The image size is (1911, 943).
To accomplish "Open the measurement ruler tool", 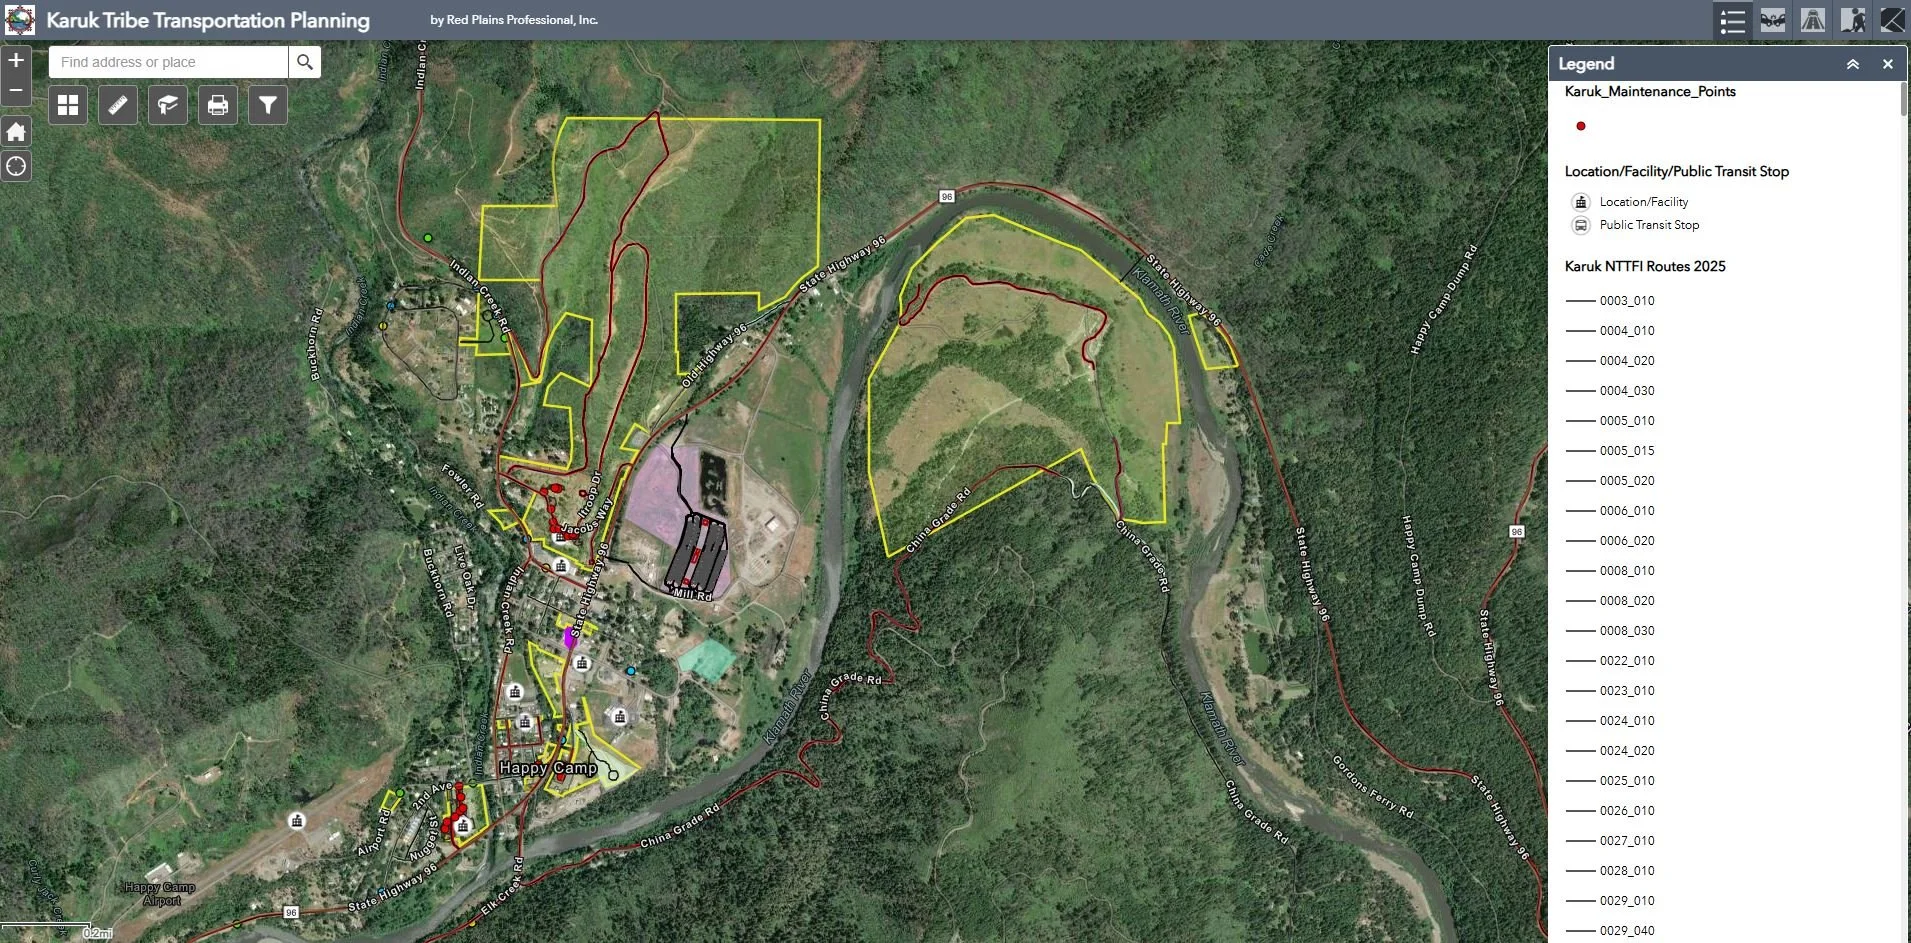I will 118,105.
